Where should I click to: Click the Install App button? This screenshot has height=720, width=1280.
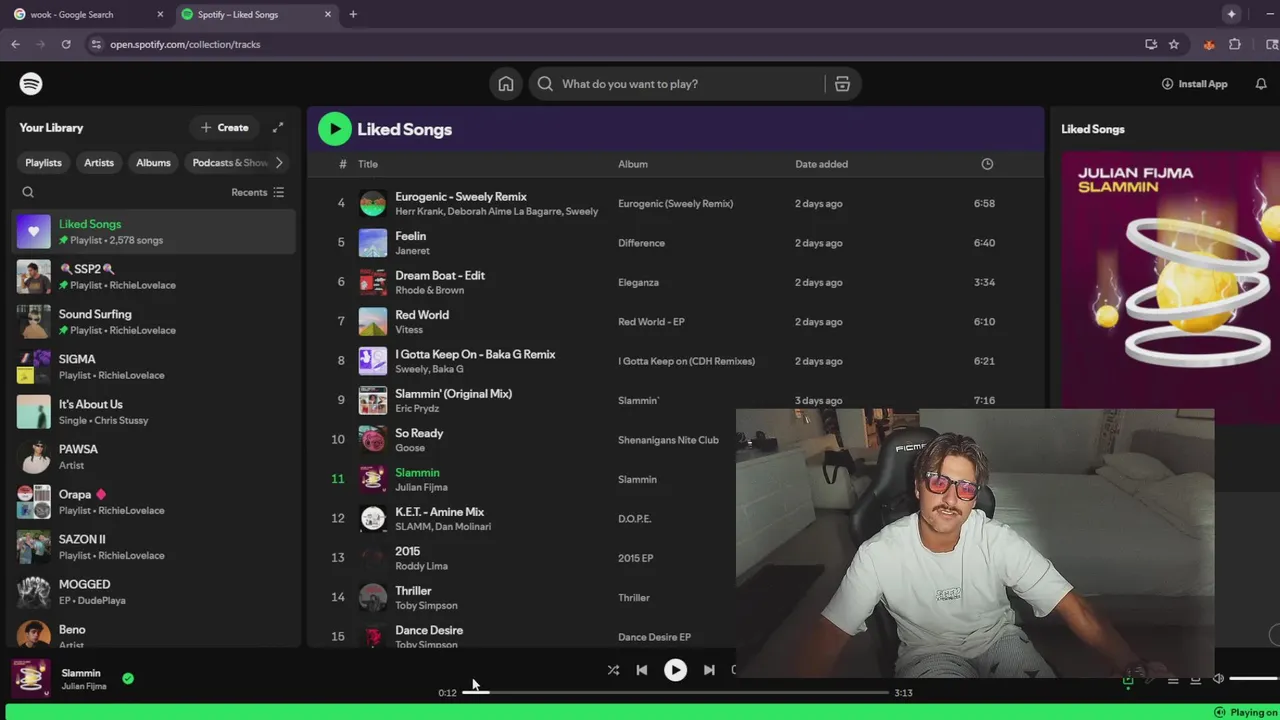click(1194, 84)
